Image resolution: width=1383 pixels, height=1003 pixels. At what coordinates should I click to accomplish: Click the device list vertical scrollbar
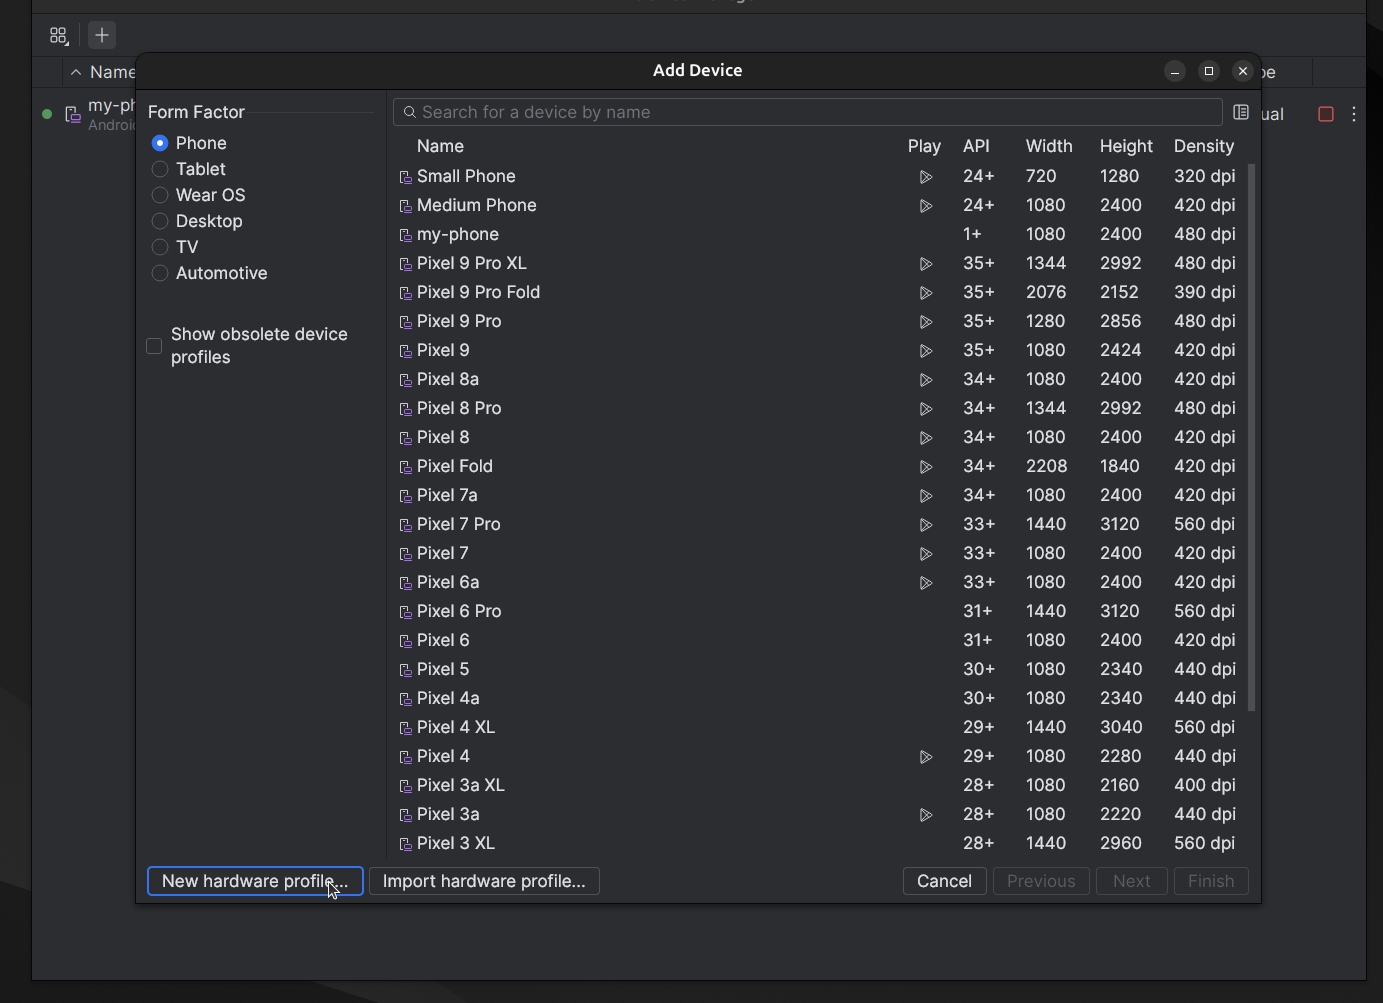click(x=1252, y=437)
